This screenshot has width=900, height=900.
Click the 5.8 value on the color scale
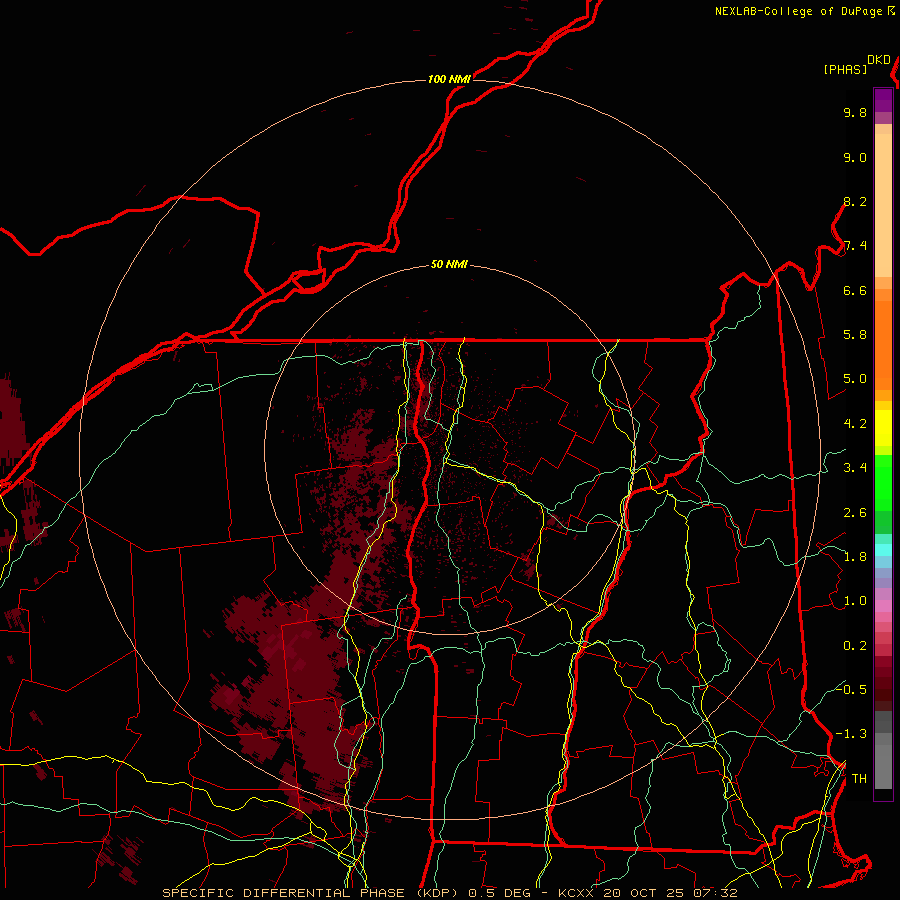click(x=855, y=335)
